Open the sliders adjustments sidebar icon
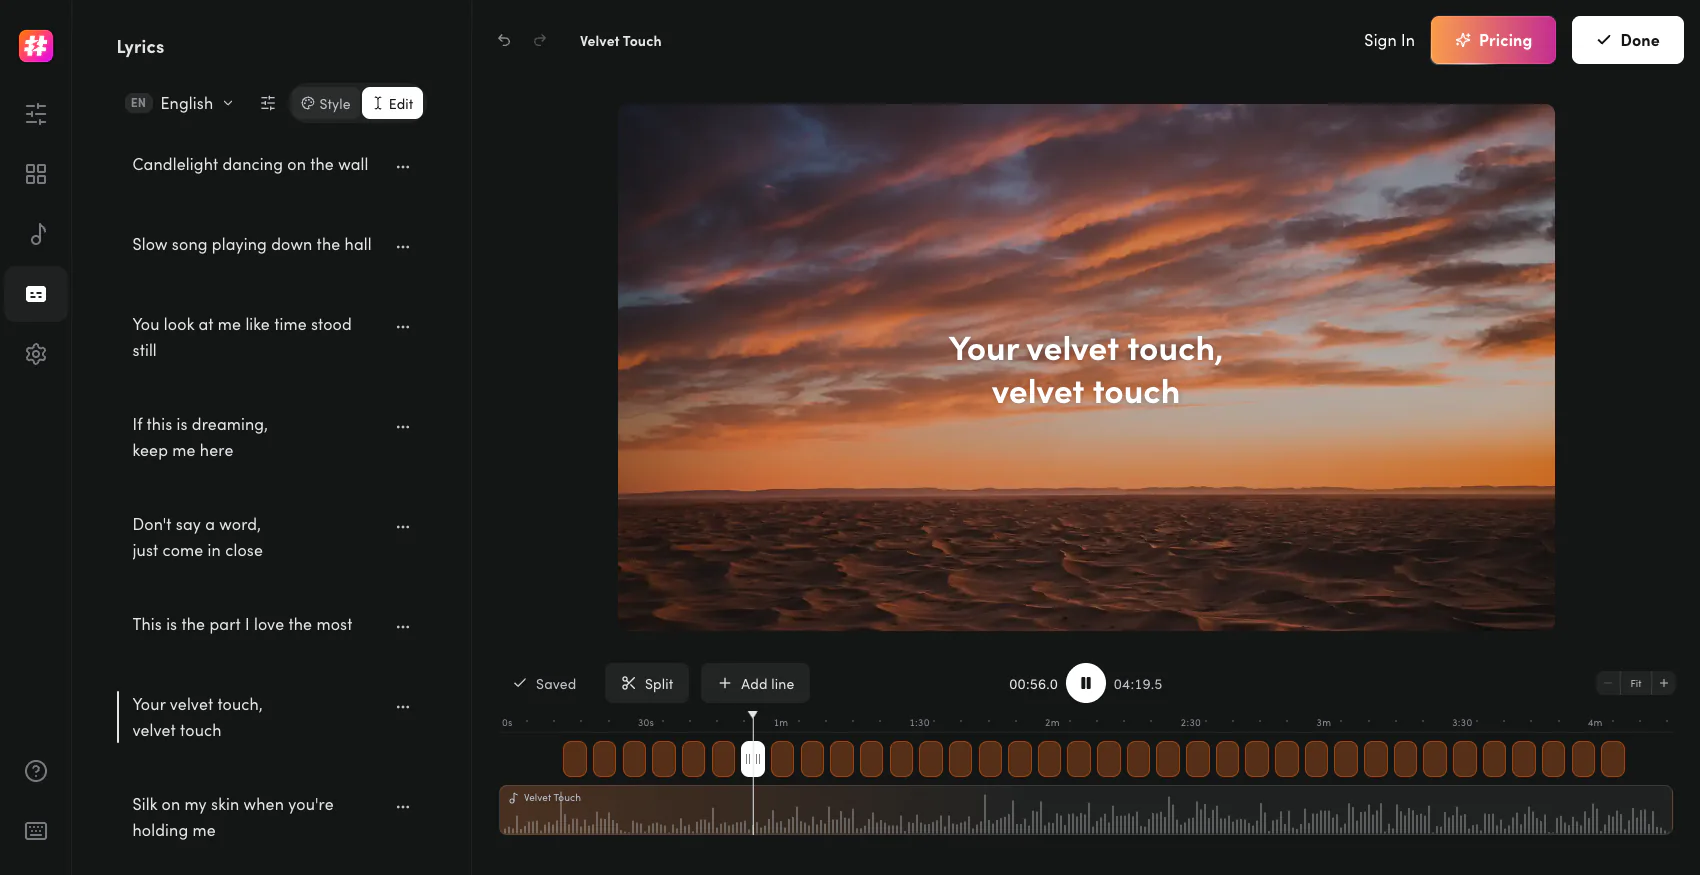The image size is (1700, 875). (36, 114)
